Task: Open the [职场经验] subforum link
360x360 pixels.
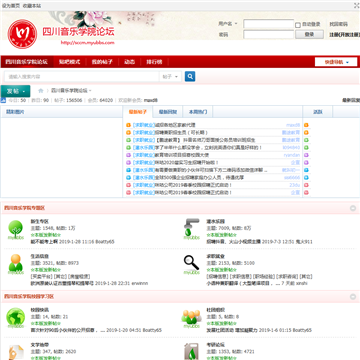Action: (x=264, y=277)
